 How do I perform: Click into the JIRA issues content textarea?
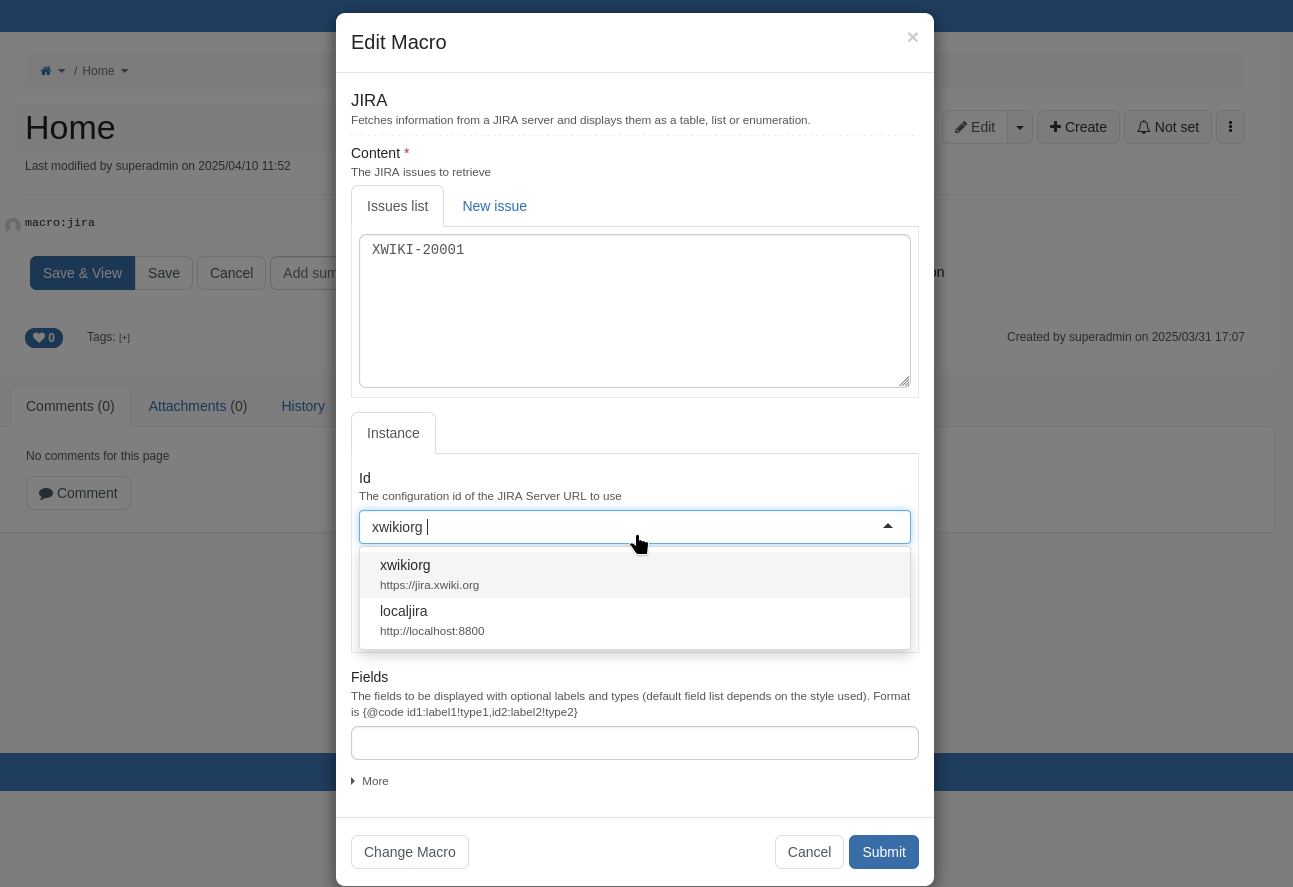tap(635, 311)
